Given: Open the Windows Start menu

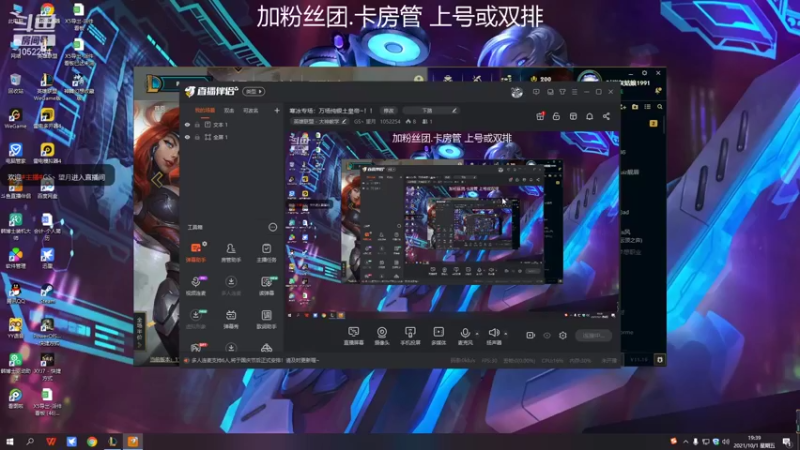Looking at the screenshot, I should pyautogui.click(x=9, y=441).
